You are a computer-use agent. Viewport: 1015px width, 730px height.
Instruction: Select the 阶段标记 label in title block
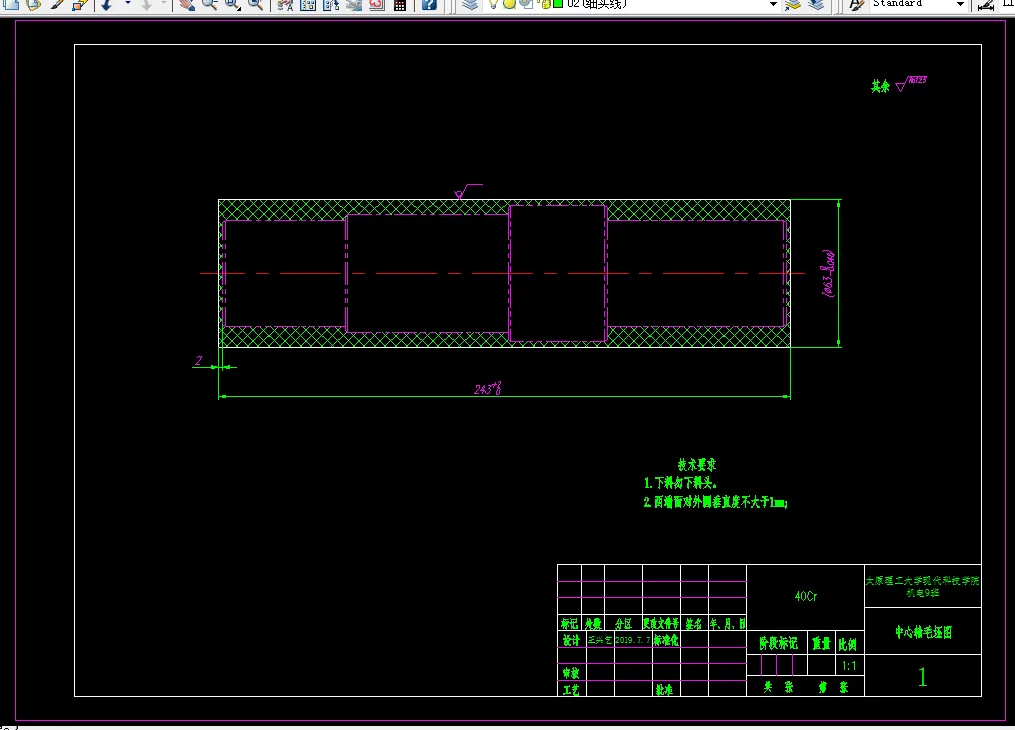[778, 643]
